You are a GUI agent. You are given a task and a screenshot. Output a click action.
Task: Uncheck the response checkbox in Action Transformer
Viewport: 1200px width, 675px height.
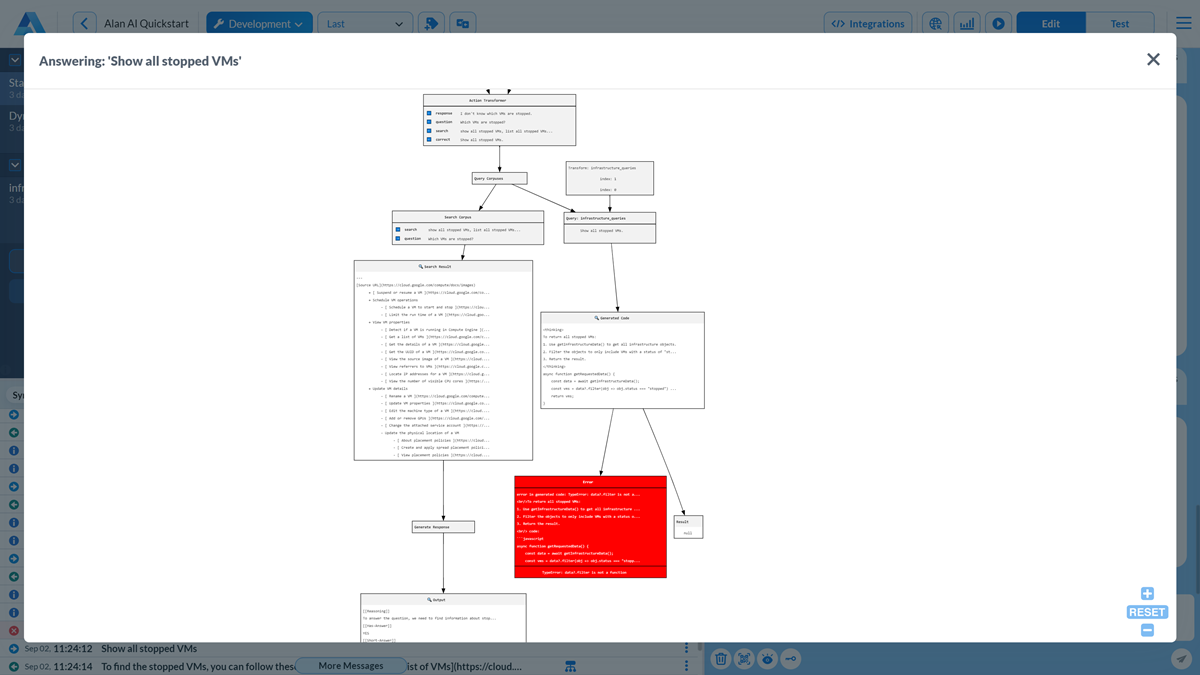[x=429, y=113]
